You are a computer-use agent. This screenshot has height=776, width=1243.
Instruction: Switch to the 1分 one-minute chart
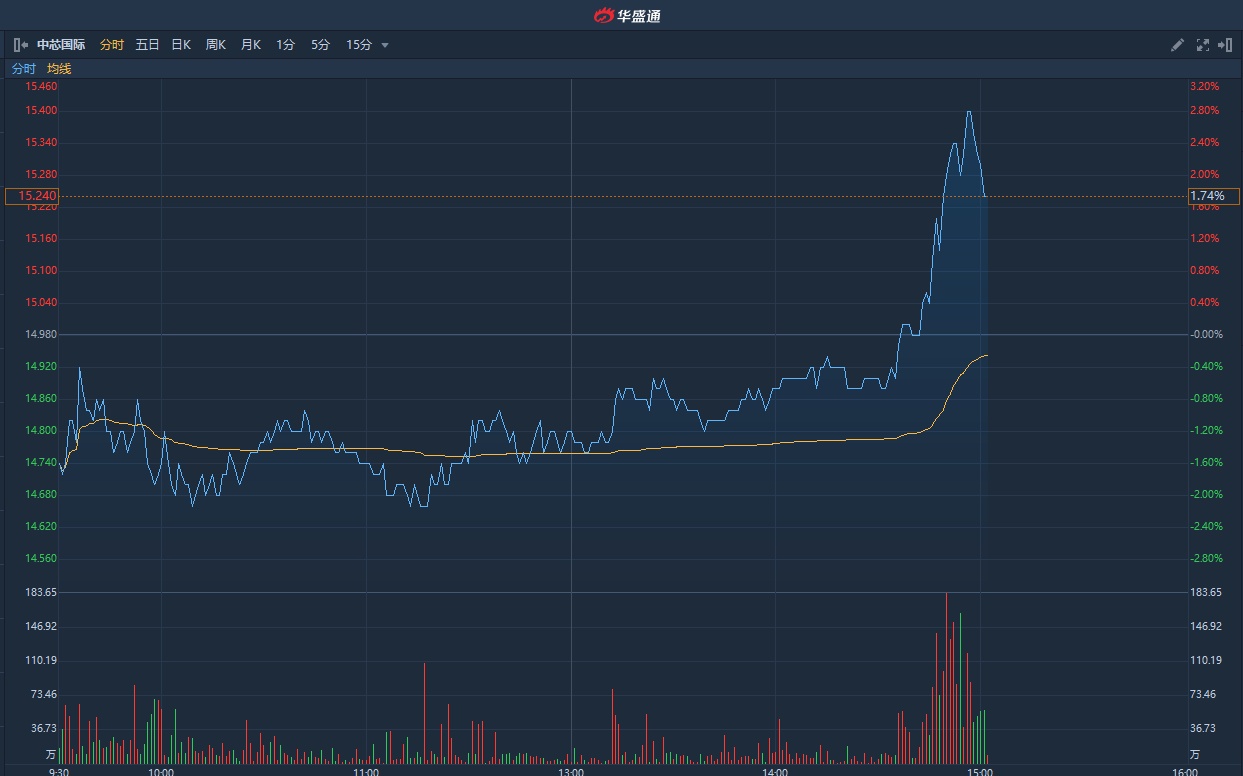click(286, 45)
